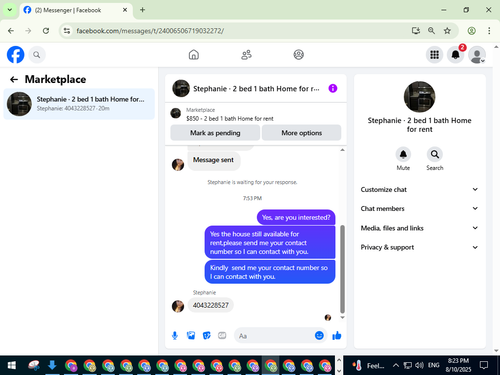Open emoji picker in message box
This screenshot has height=375, width=500.
pos(319,335)
